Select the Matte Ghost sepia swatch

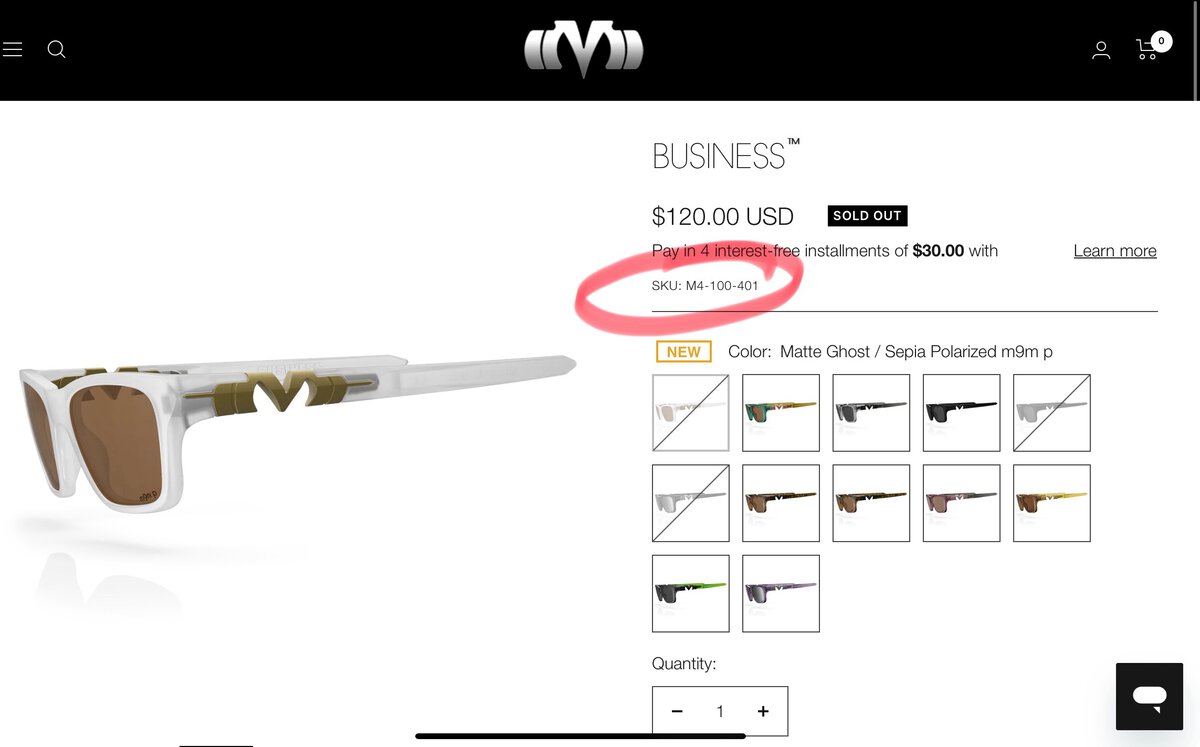click(691, 413)
